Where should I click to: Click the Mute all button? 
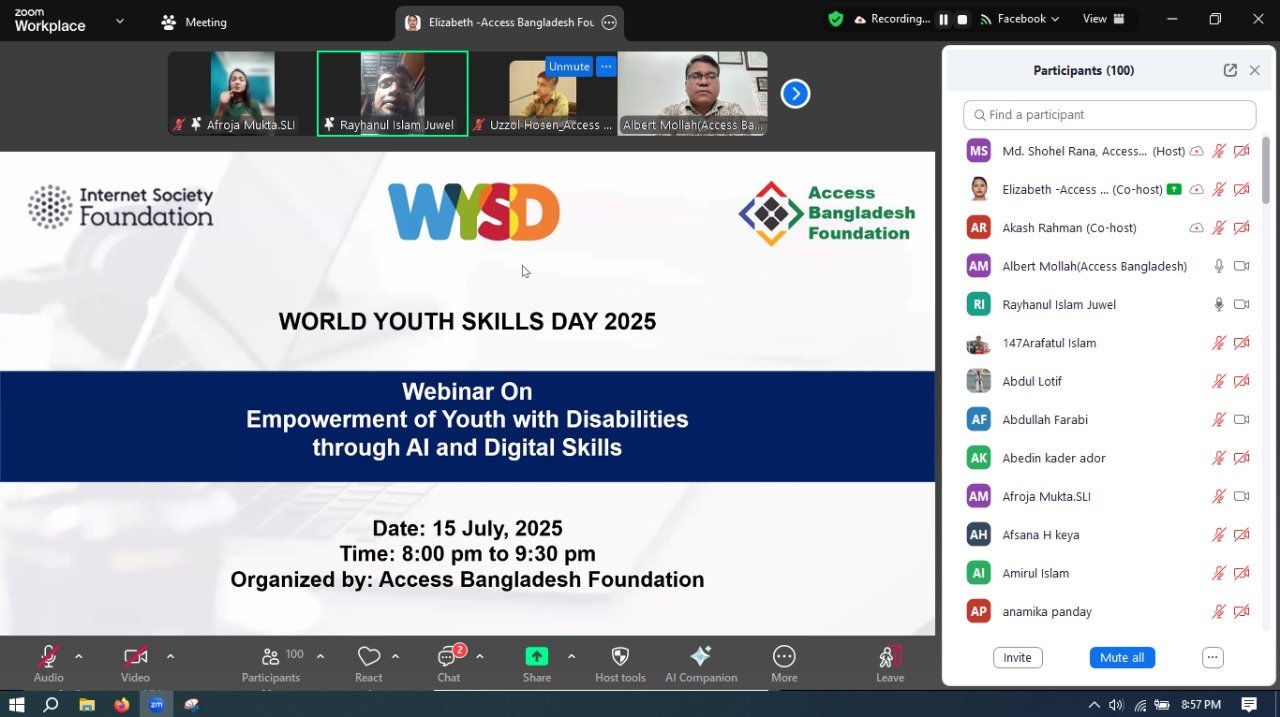point(1121,657)
